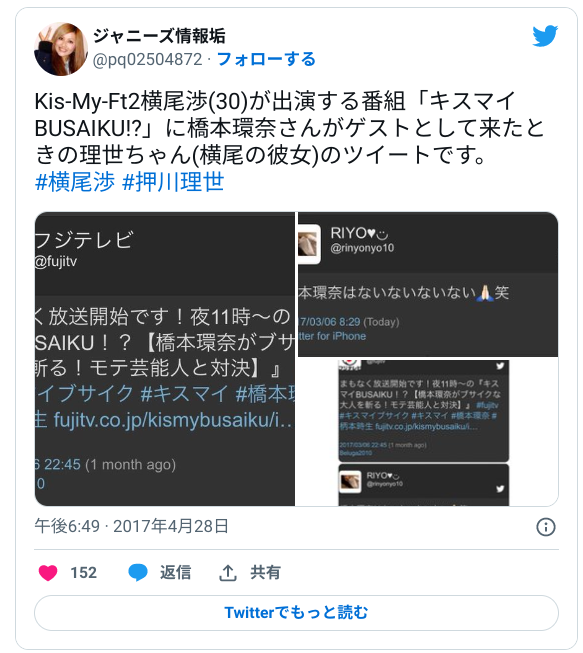Screen dimensions: 583x653
Task: Click the ジャニーズ情報垢 account name
Action: tap(159, 36)
